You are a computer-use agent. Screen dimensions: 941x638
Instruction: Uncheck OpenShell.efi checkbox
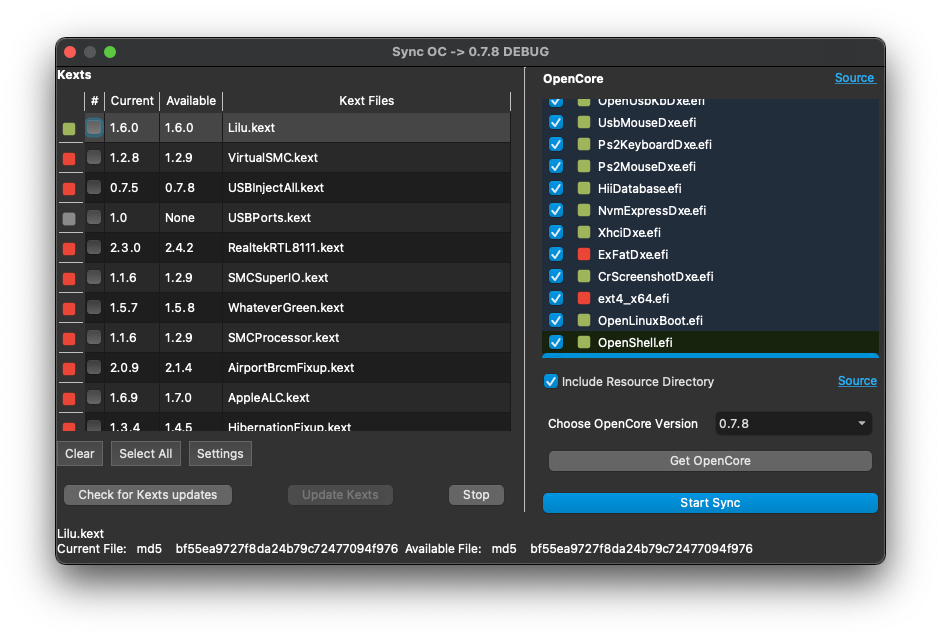tap(556, 342)
